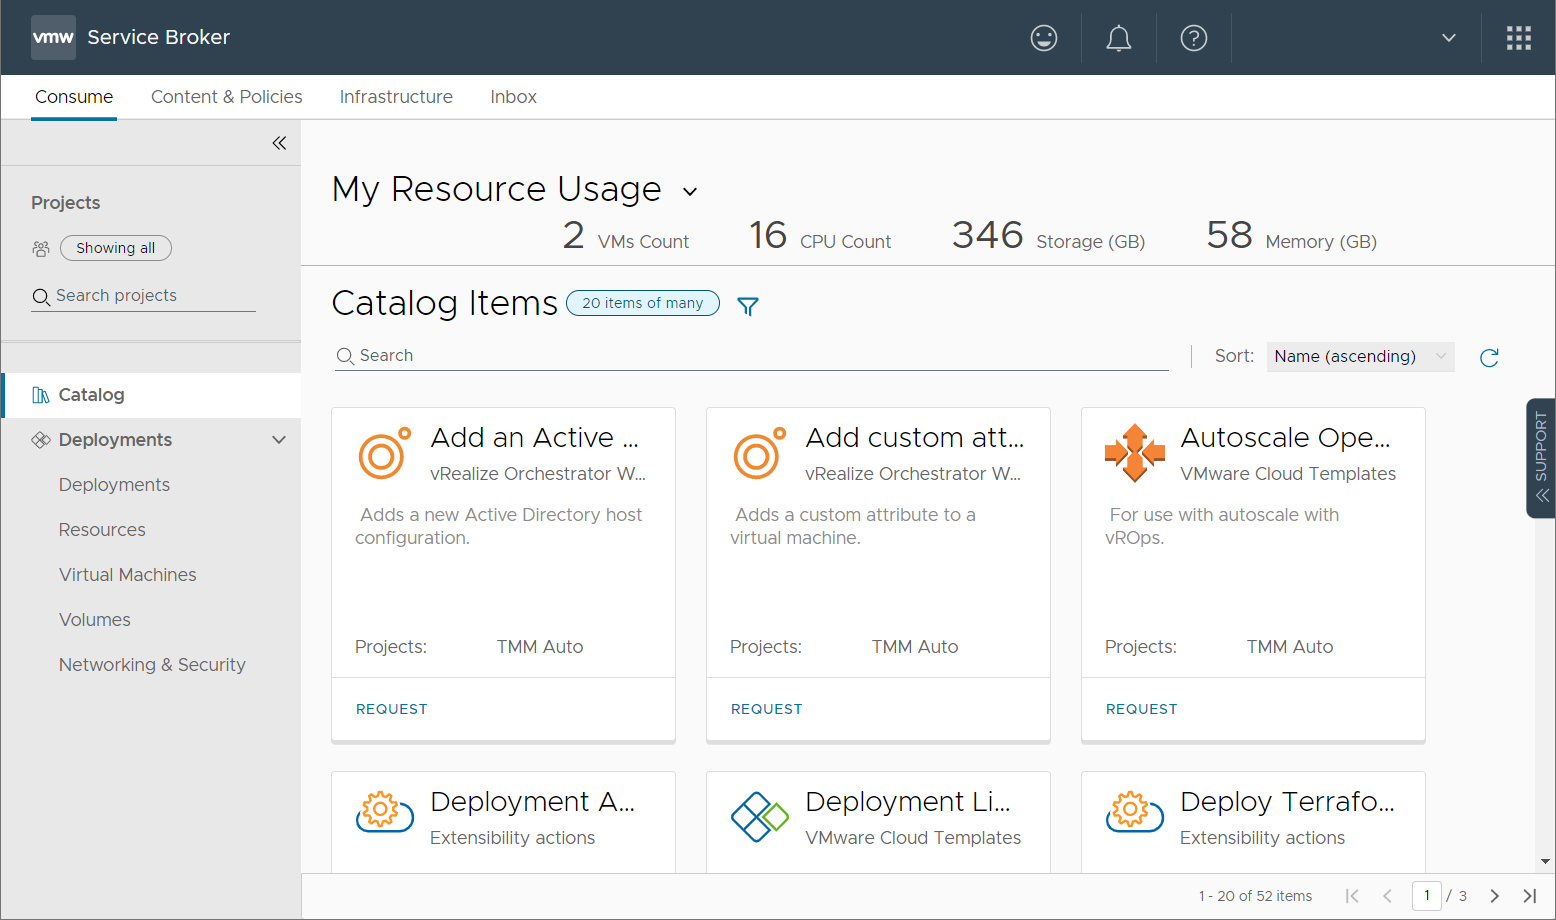Click the search magnifier in projects field
The image size is (1556, 920).
pos(41,297)
